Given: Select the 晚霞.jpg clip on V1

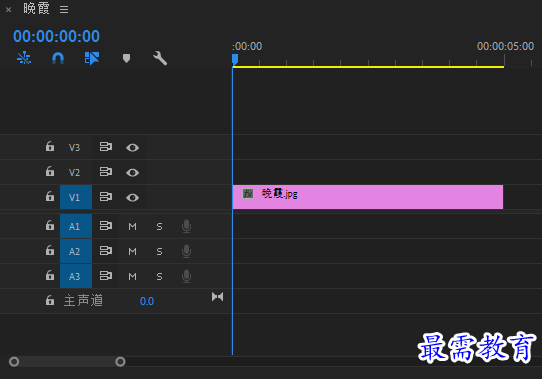Looking at the screenshot, I should point(368,197).
